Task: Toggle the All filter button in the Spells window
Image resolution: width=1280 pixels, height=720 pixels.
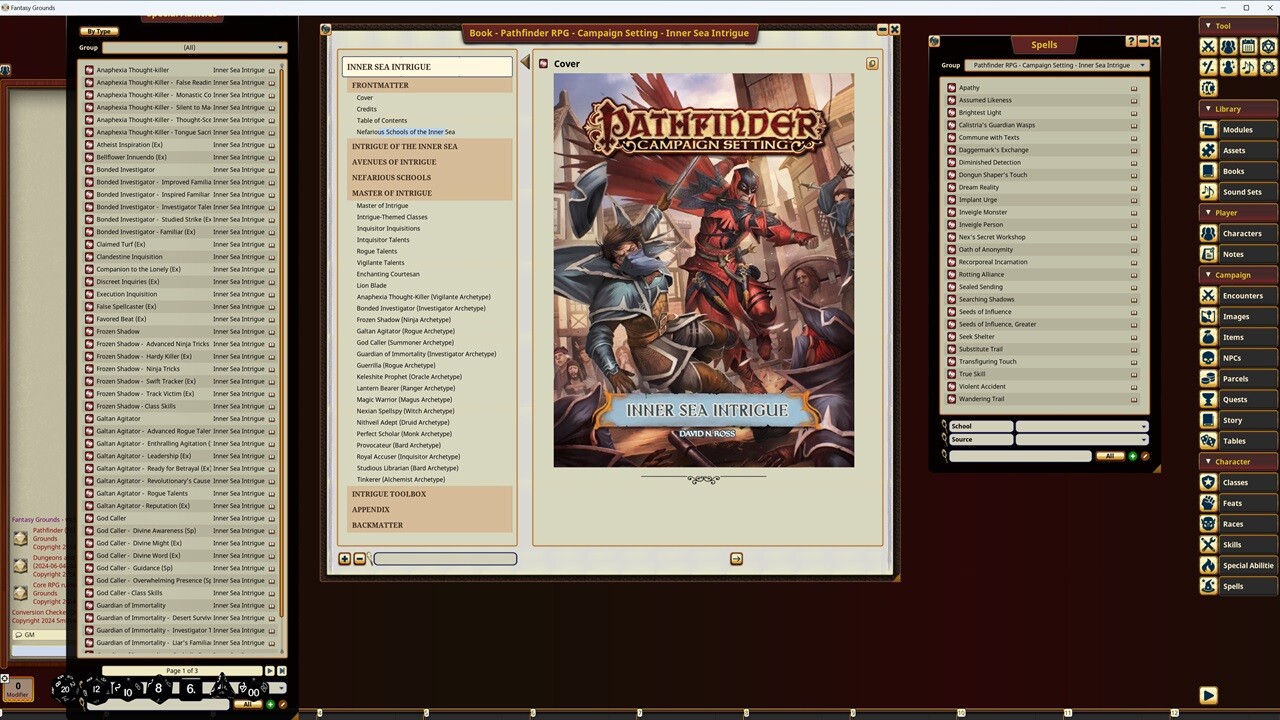Action: 1110,455
